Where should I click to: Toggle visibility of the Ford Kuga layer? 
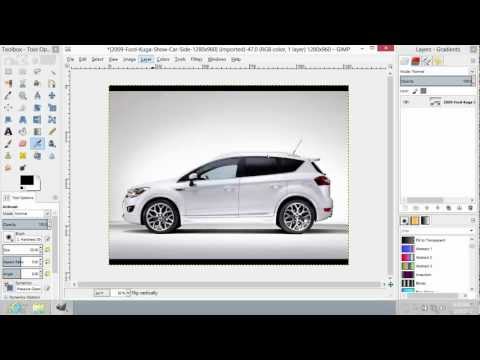coord(406,102)
